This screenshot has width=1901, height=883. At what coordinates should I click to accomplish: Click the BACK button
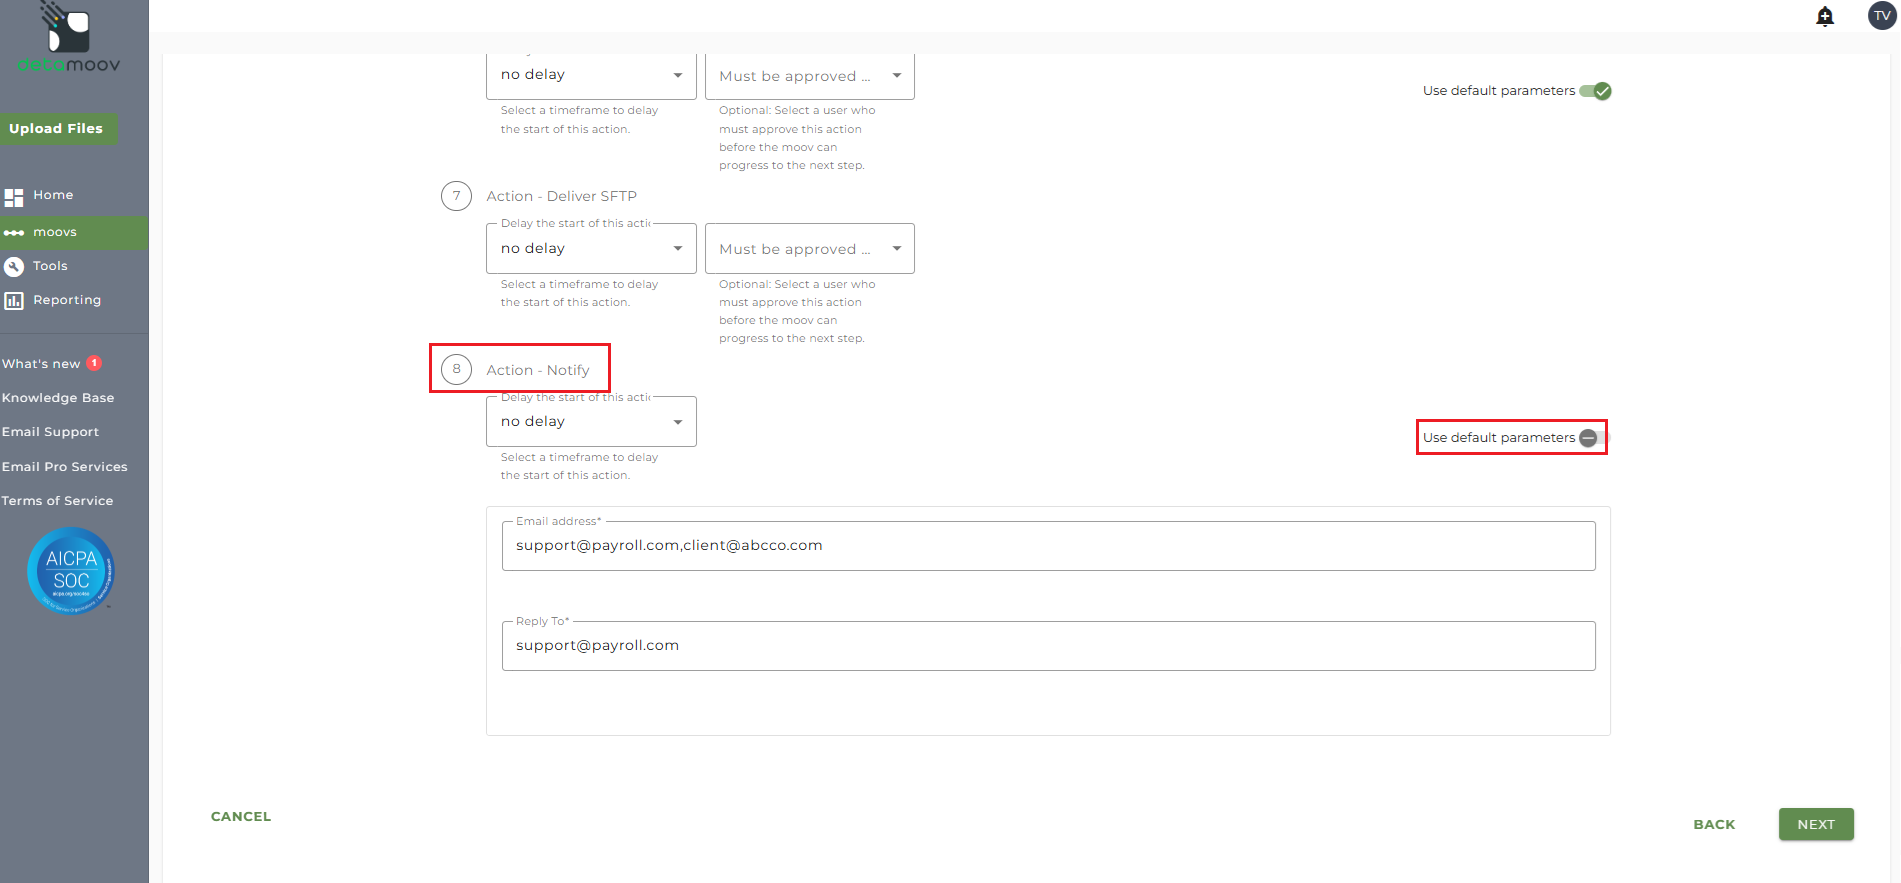coord(1714,825)
